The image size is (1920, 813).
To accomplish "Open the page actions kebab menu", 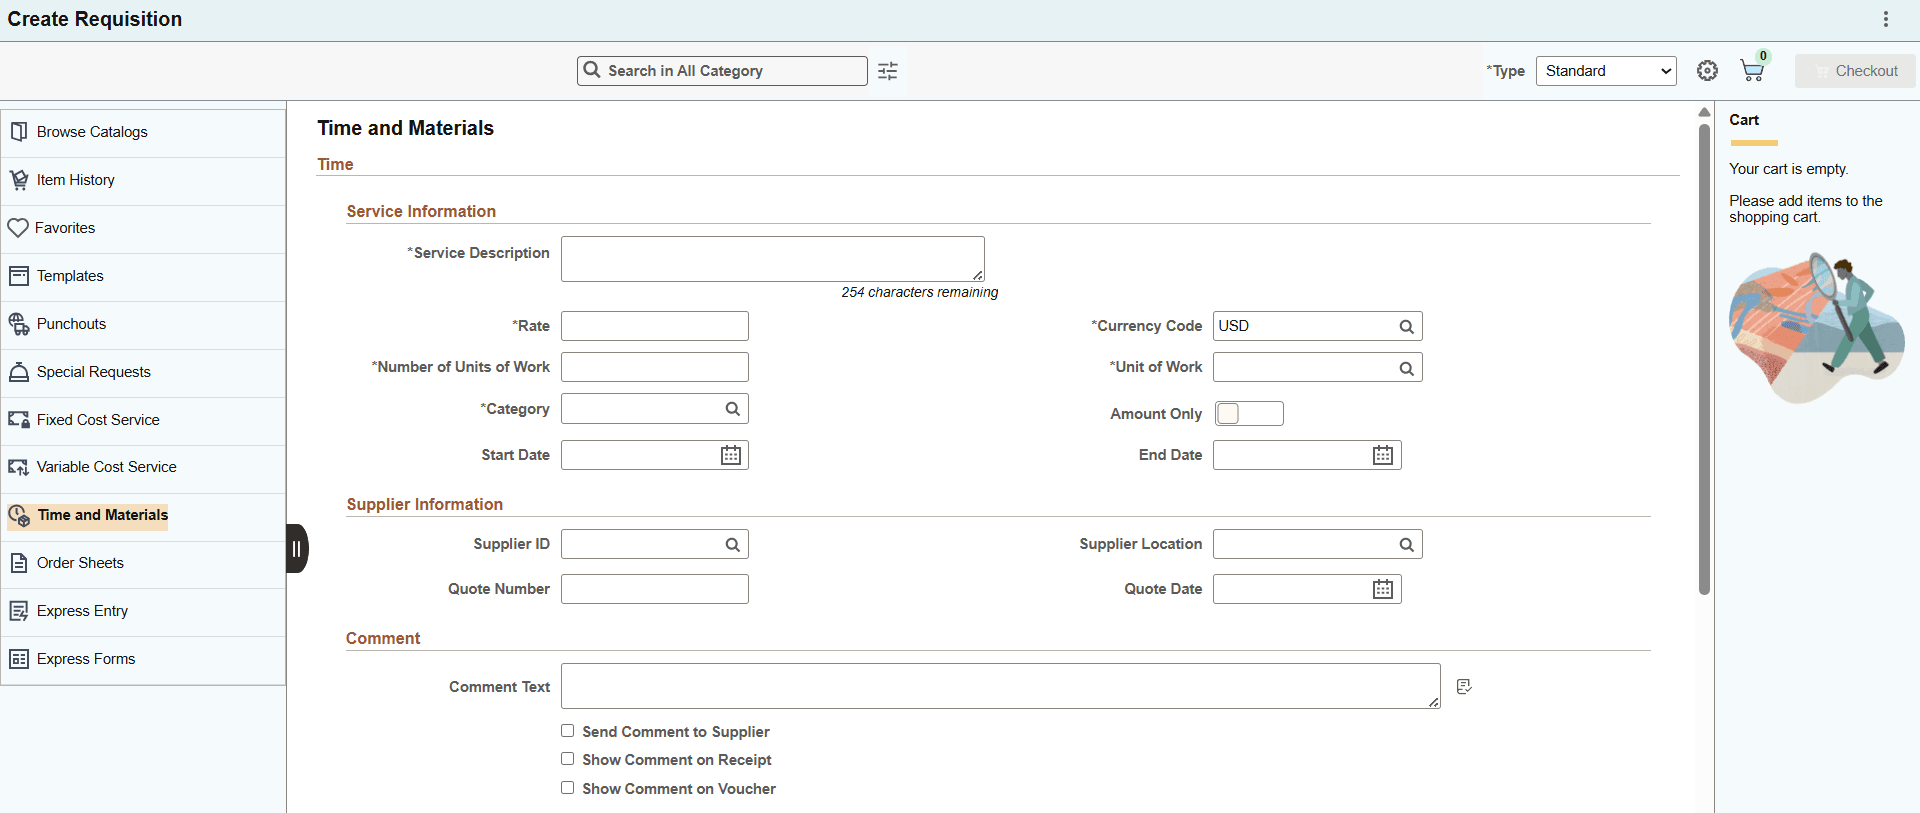I will pos(1886,19).
